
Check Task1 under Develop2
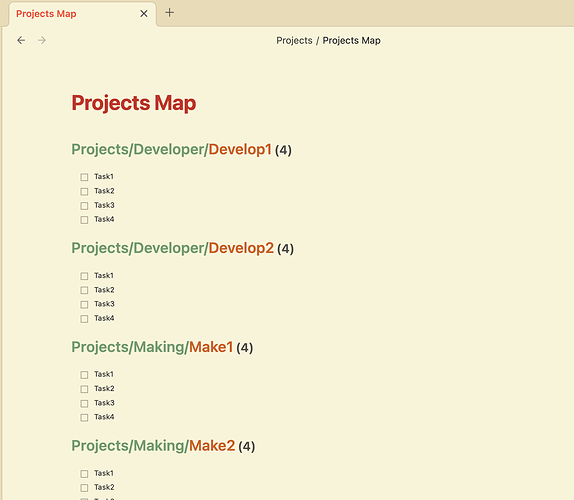pos(84,276)
